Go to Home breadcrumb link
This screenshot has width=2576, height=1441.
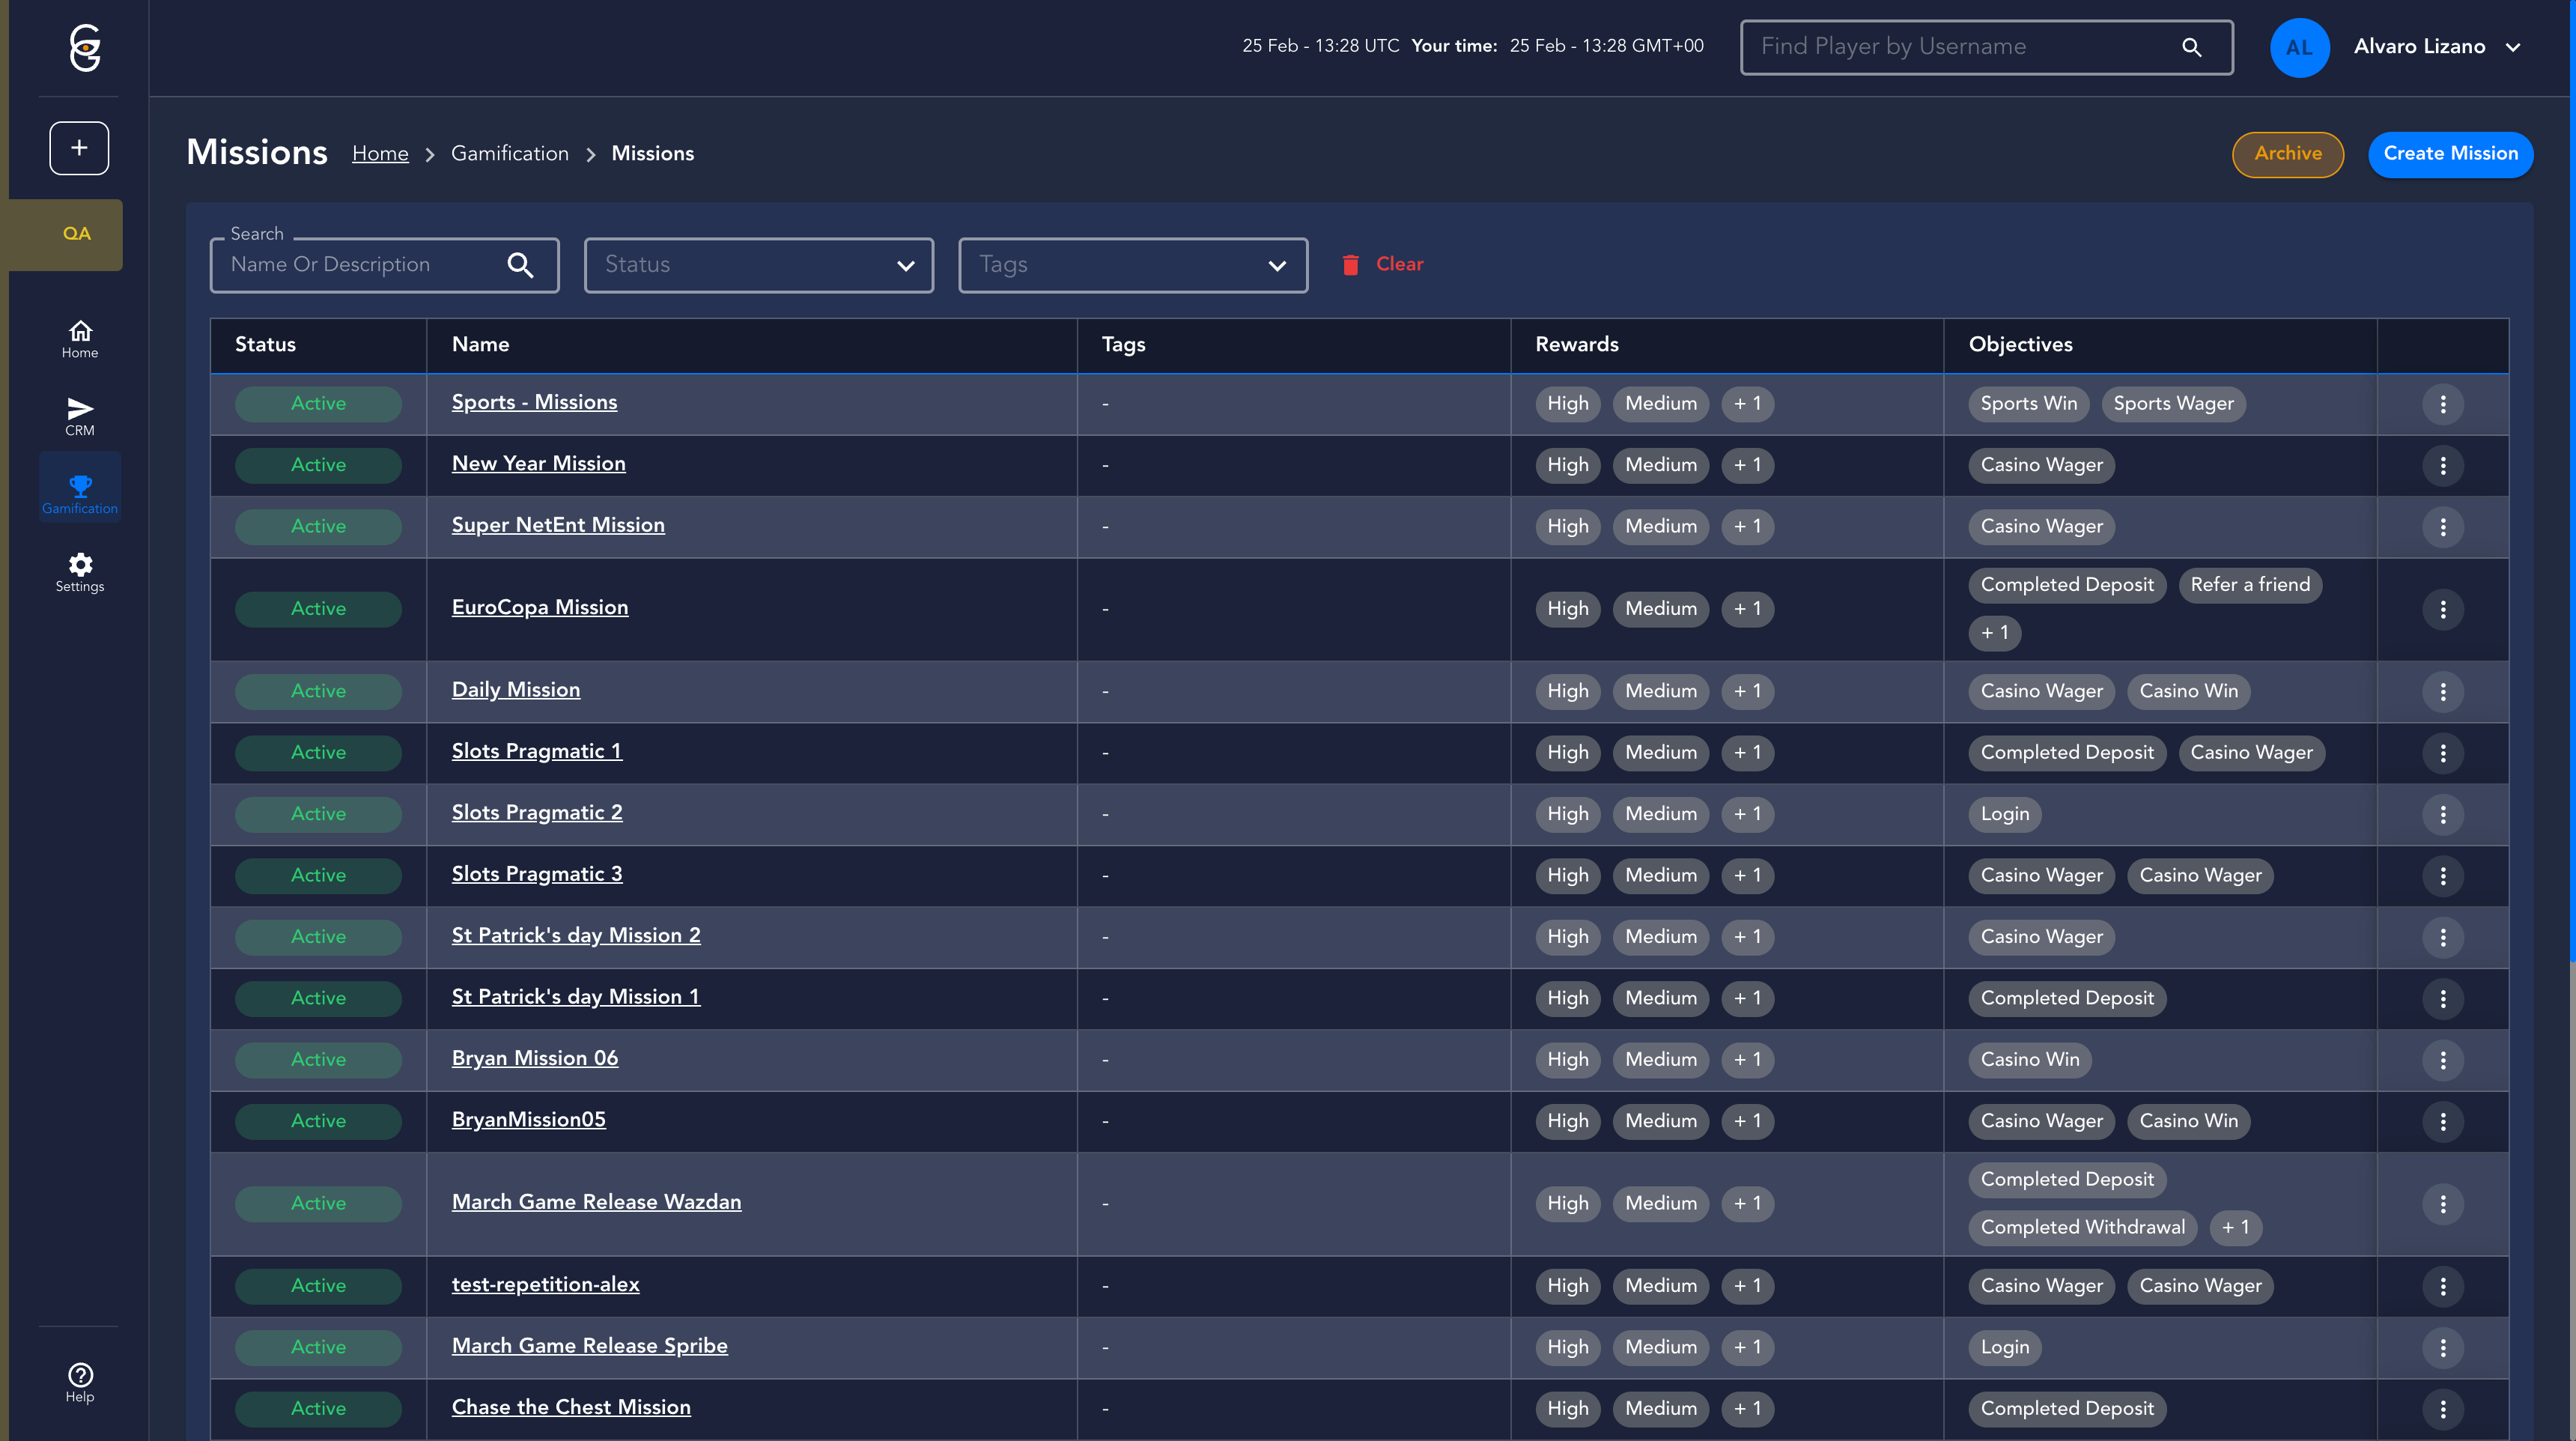[x=380, y=153]
